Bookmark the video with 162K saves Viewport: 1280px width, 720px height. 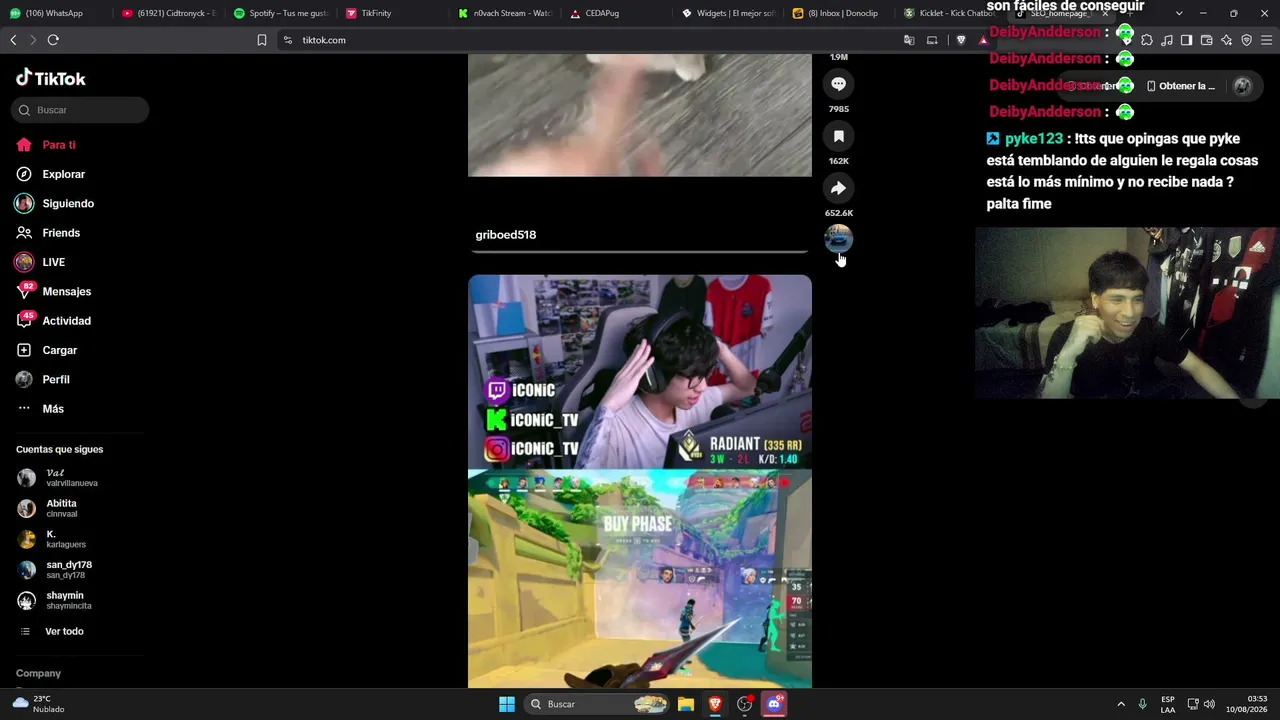(x=838, y=136)
